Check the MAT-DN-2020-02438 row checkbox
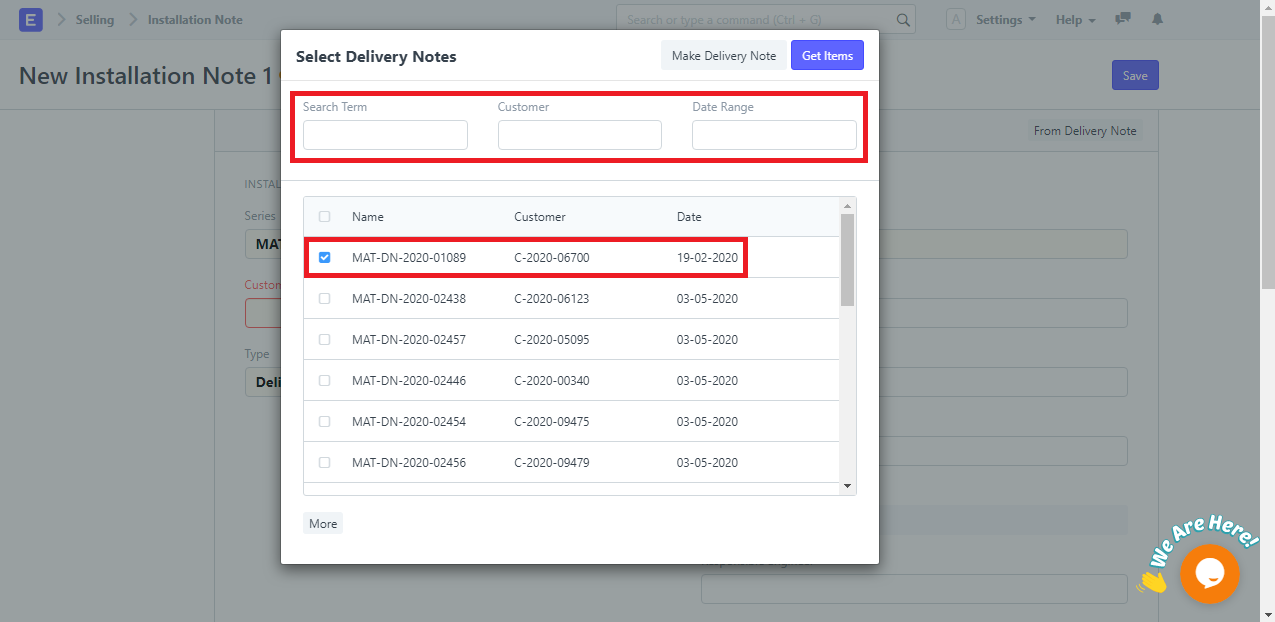 (324, 299)
